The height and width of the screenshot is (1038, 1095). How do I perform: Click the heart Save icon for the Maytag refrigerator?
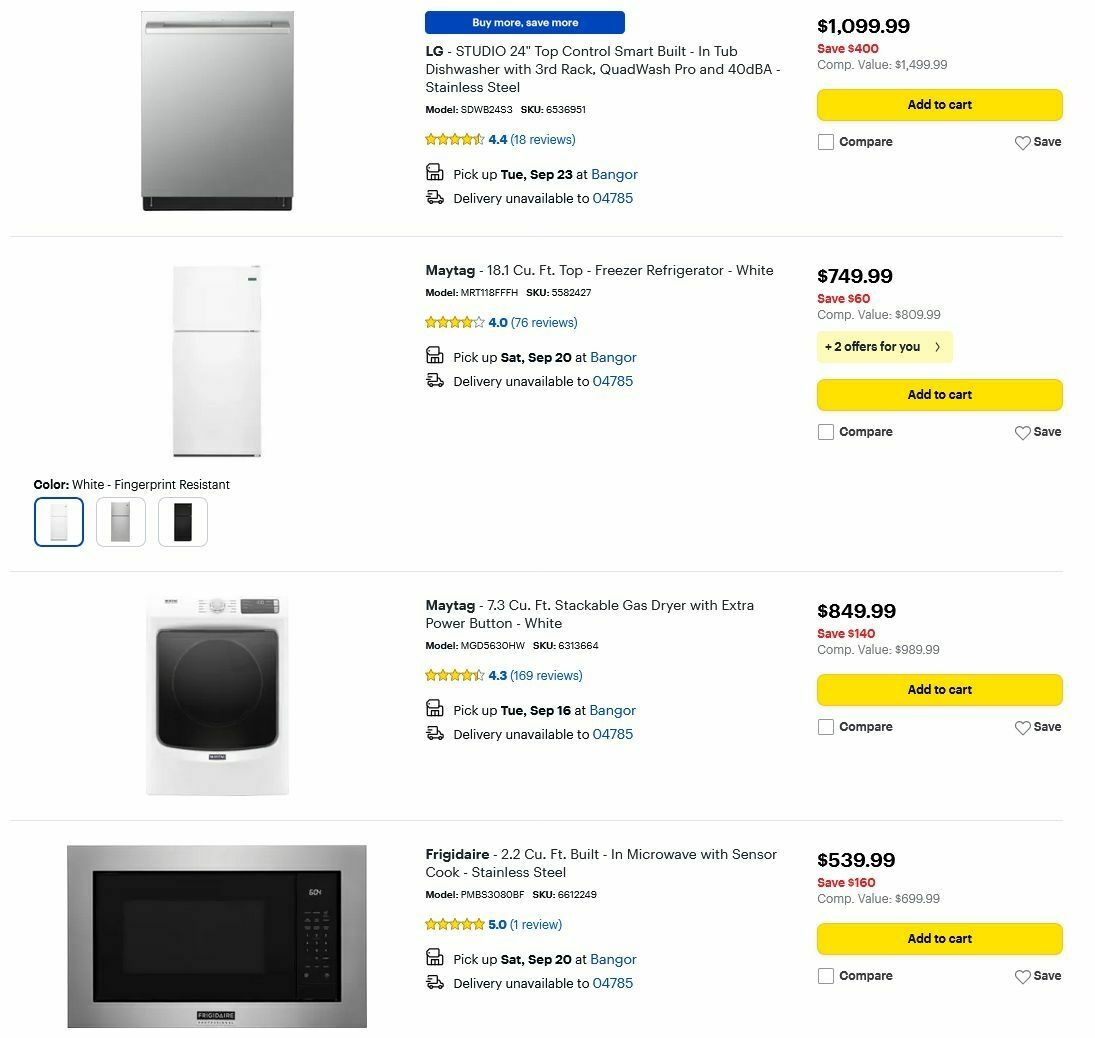[x=1023, y=432]
